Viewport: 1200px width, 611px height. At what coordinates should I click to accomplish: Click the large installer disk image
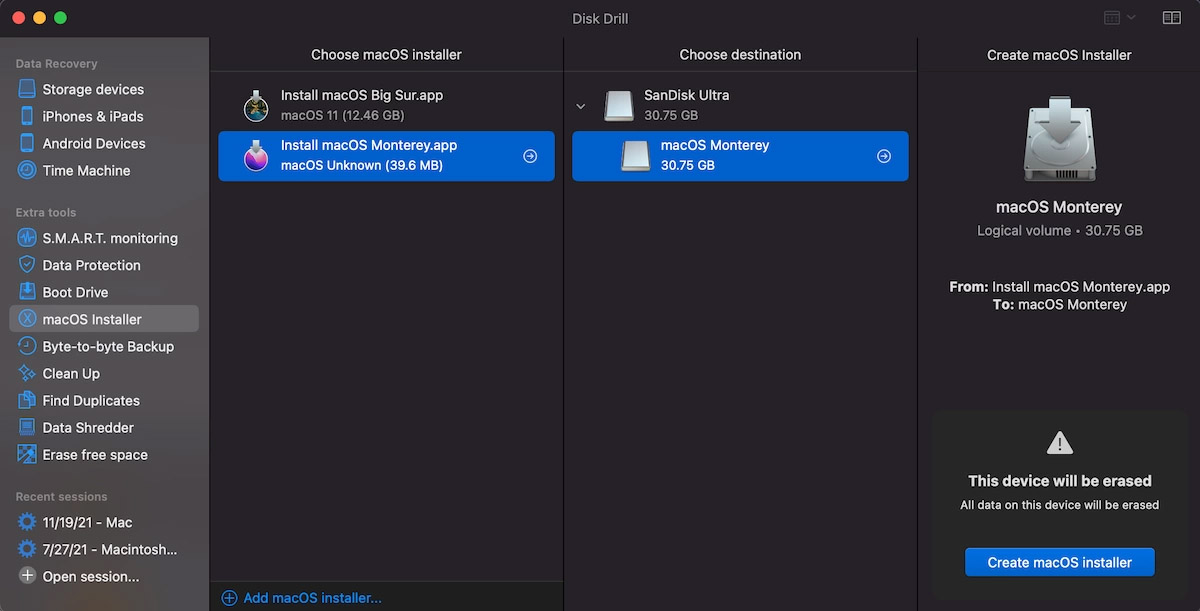click(x=1059, y=138)
